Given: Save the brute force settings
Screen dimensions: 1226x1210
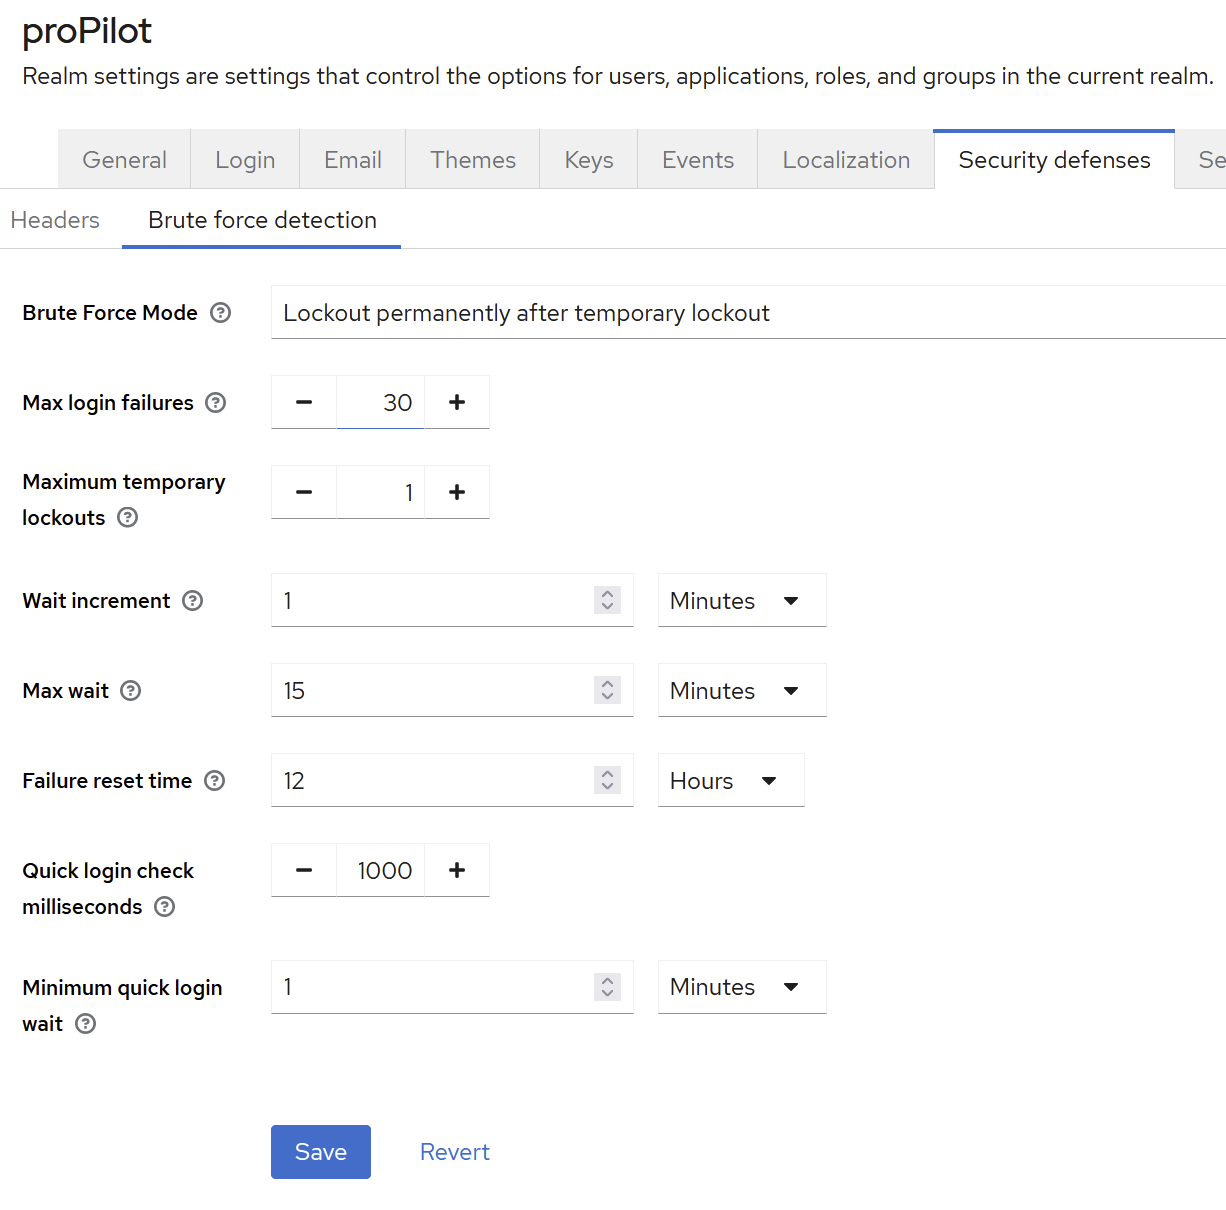Looking at the screenshot, I should [320, 1152].
